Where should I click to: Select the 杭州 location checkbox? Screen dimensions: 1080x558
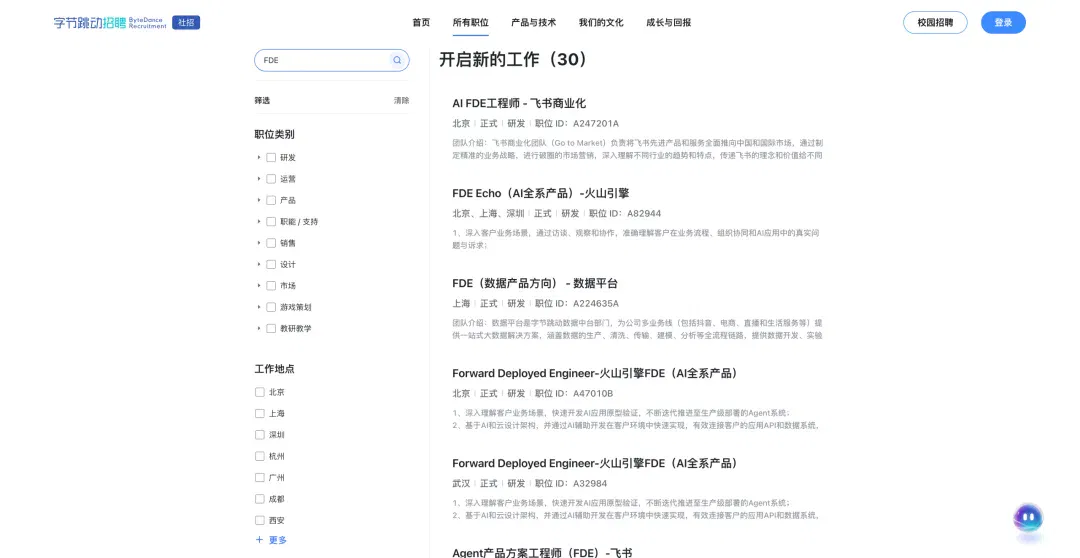point(260,456)
